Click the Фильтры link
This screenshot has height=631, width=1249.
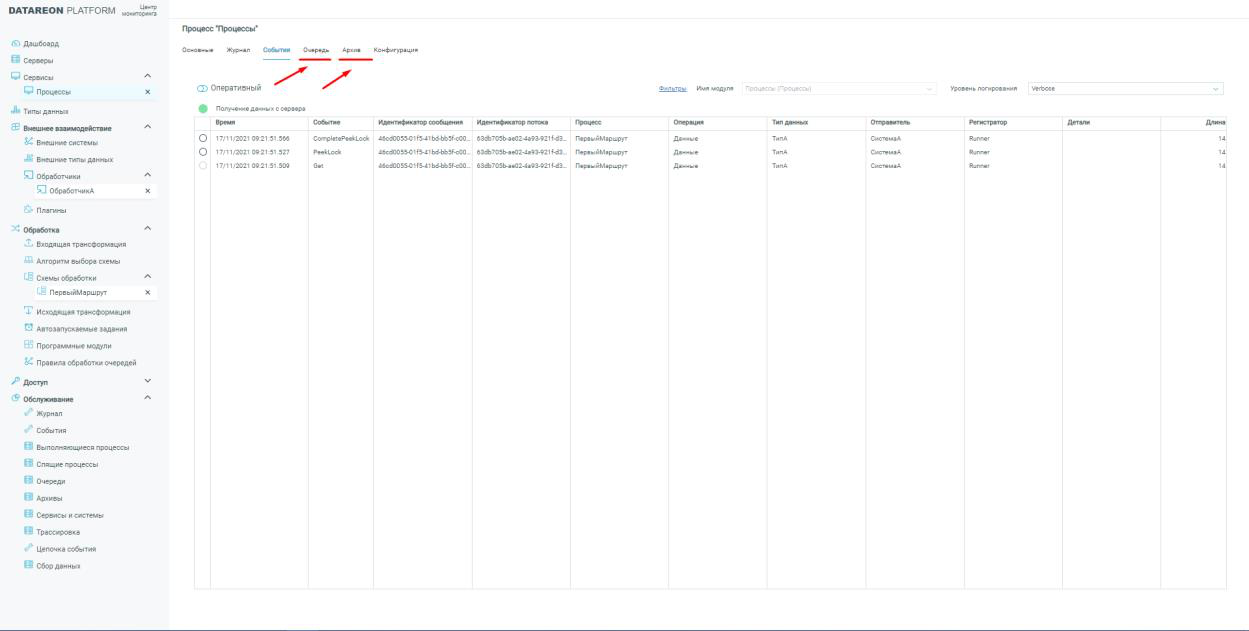(671, 89)
